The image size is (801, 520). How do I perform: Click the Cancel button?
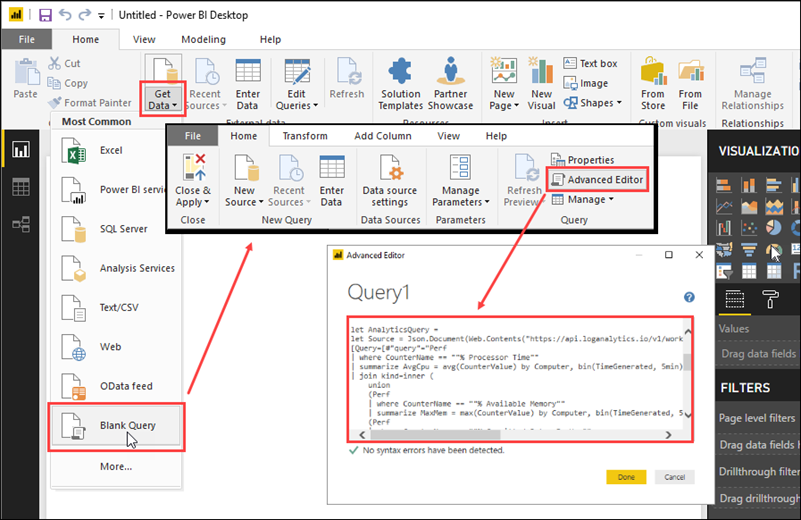[674, 477]
